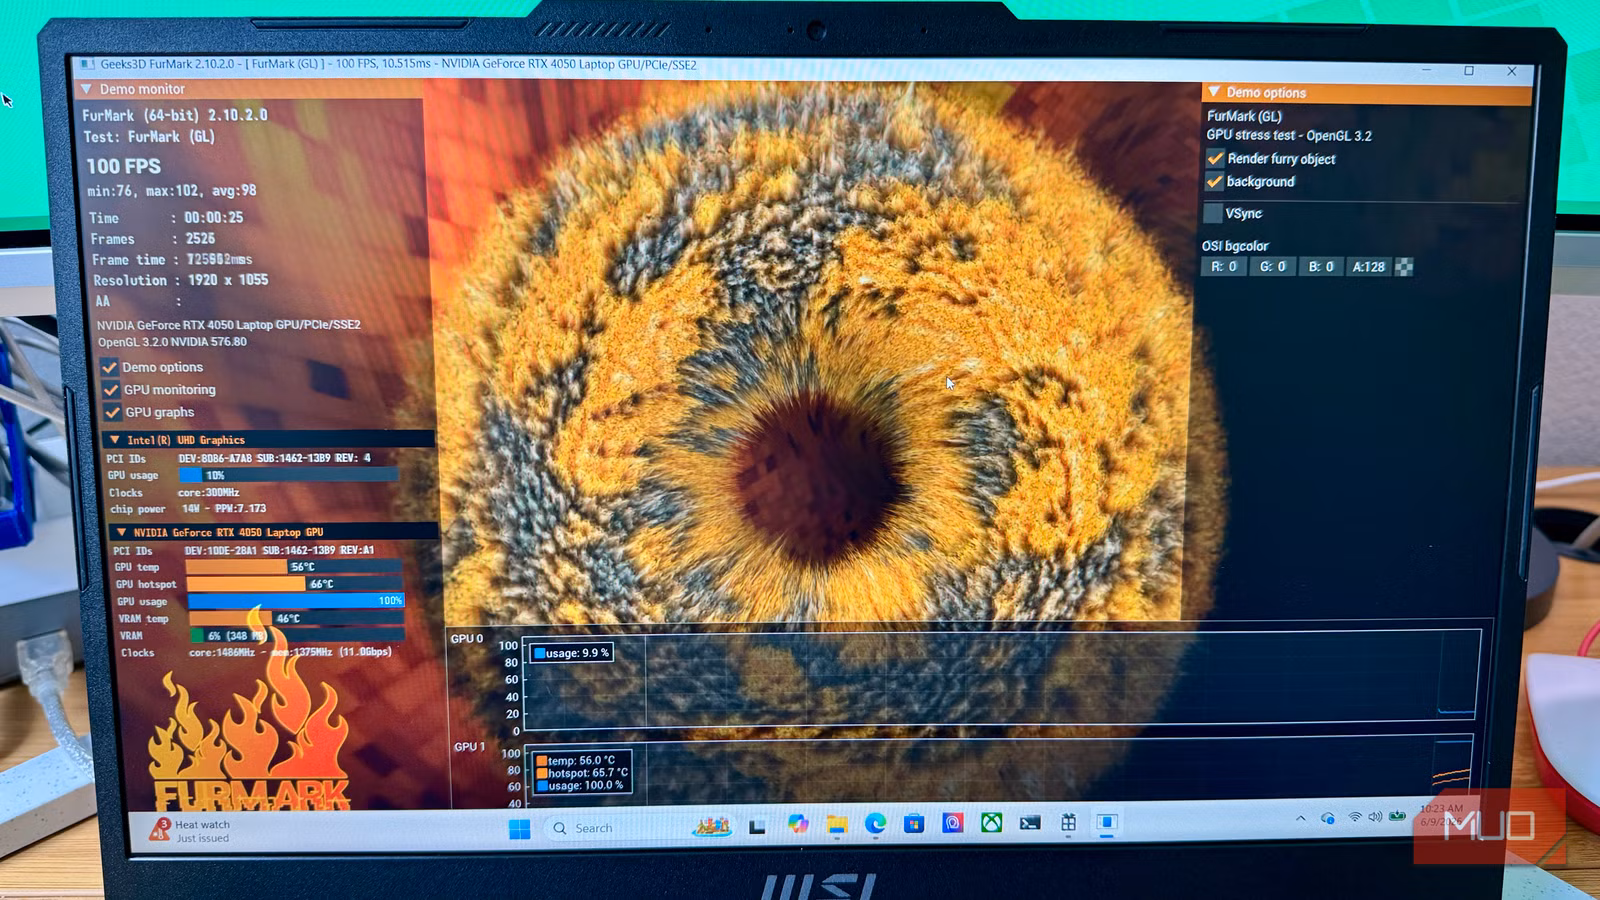Launch Microsoft Edge from the taskbar
This screenshot has width=1600, height=900.
click(x=876, y=823)
